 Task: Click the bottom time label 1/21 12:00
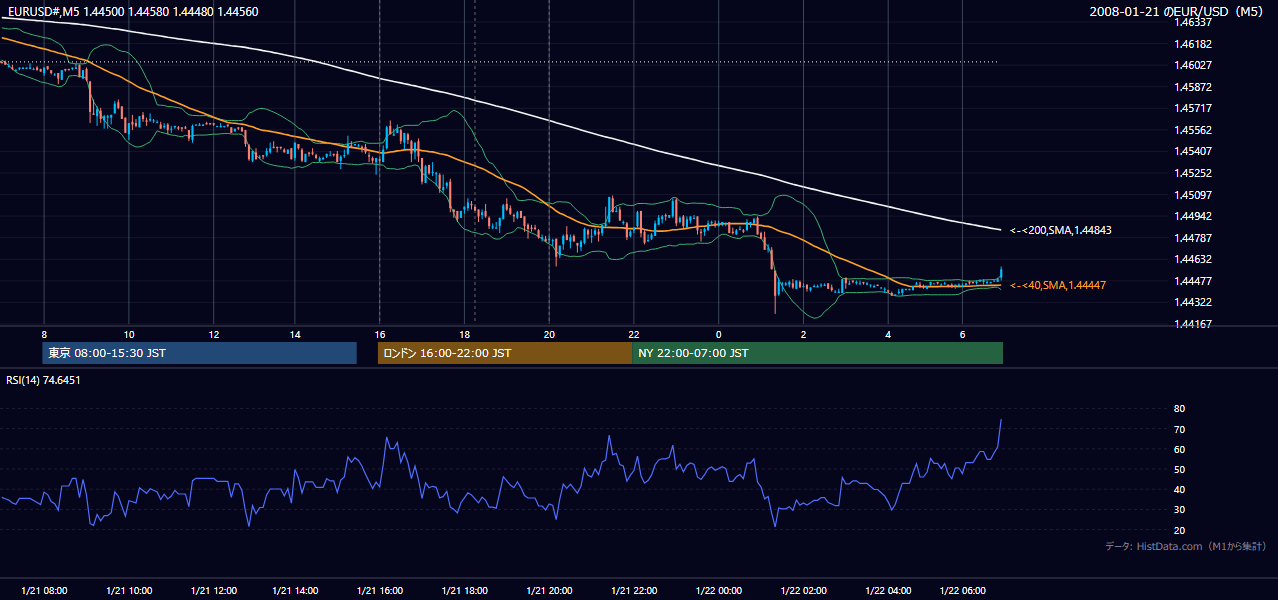coord(213,591)
